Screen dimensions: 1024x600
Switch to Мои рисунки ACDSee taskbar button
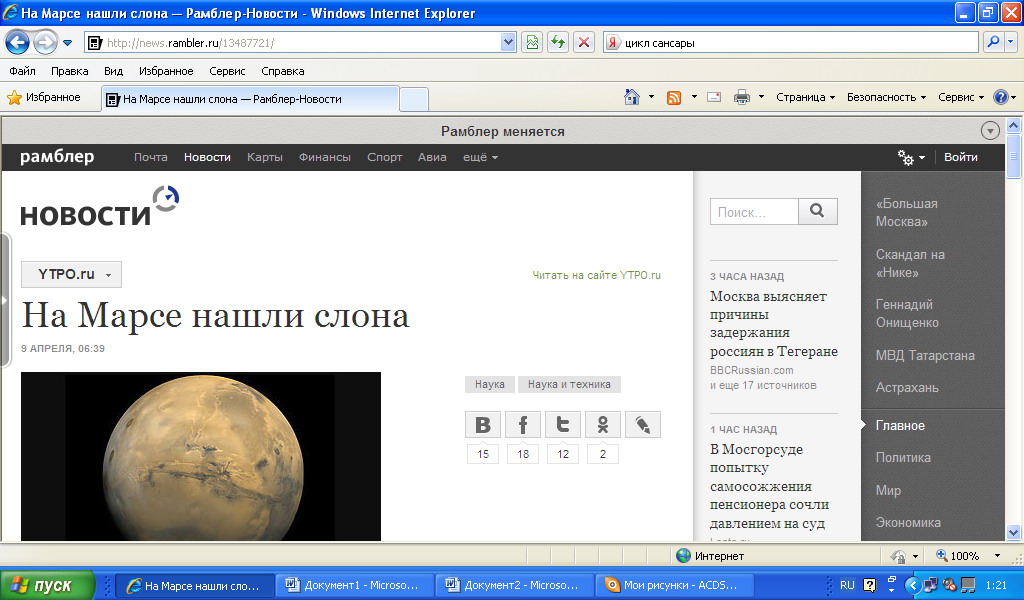click(x=674, y=585)
